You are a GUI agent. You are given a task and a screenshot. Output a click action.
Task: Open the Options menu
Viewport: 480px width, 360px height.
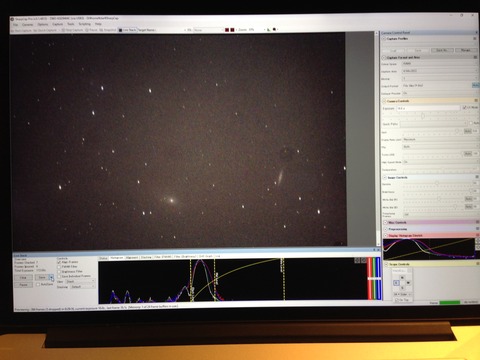click(43, 24)
